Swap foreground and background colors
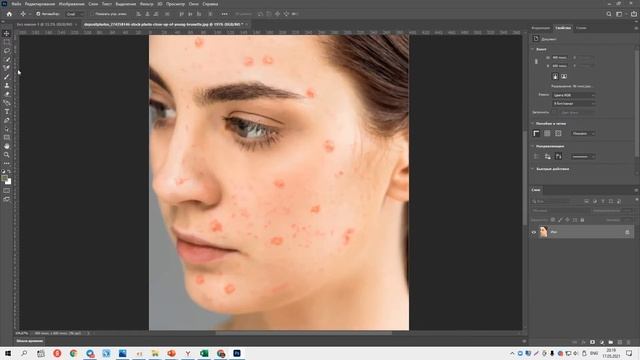Viewport: 640px width, 360px height. [x=10, y=171]
